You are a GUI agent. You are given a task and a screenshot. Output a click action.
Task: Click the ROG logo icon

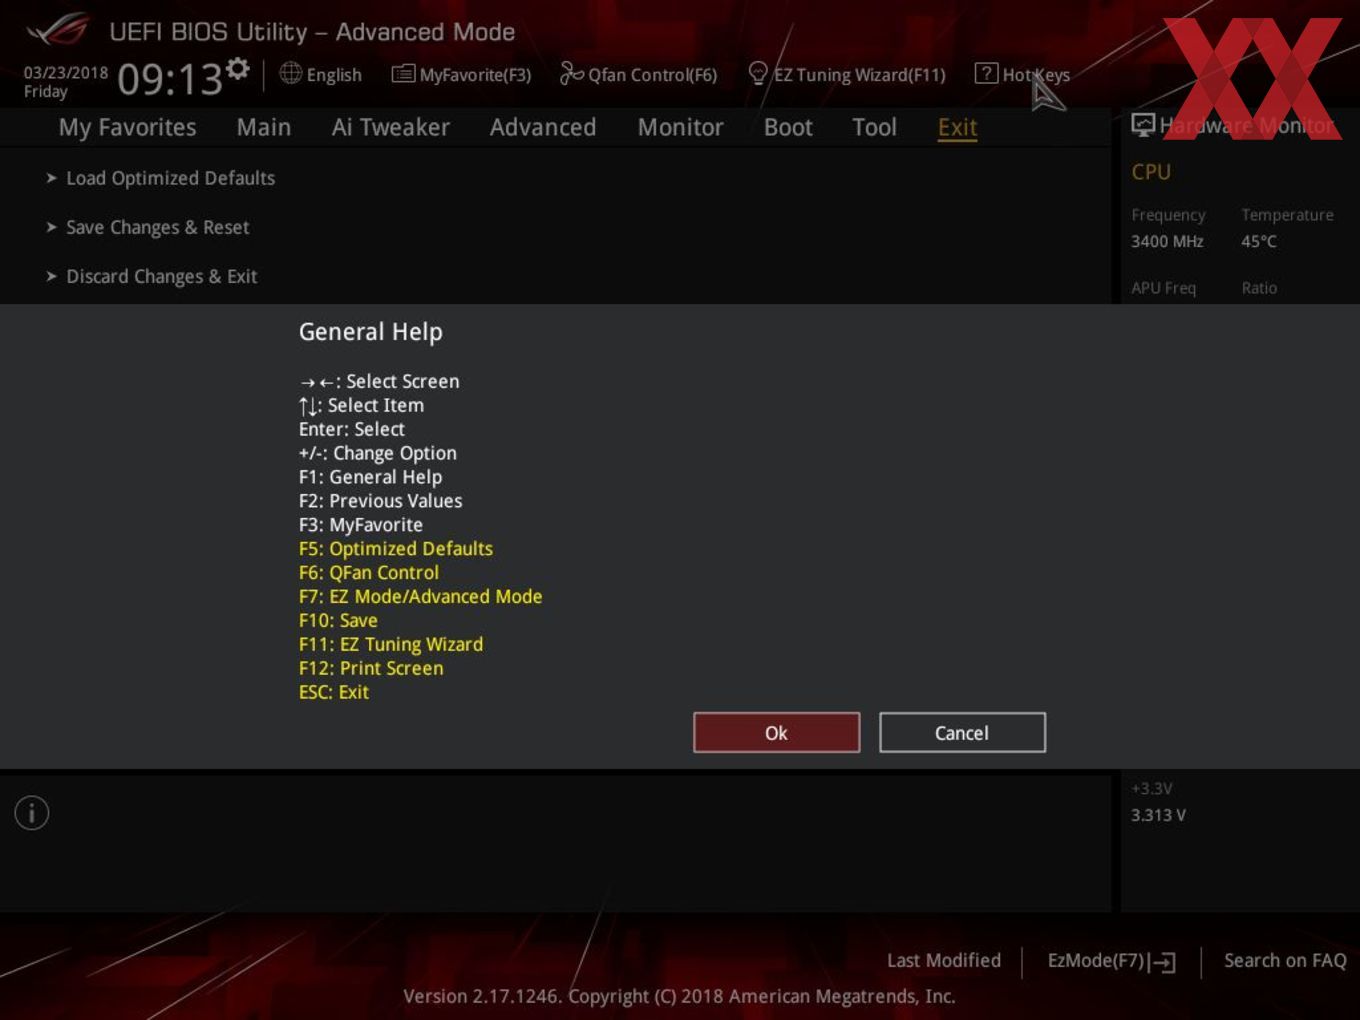coord(57,30)
